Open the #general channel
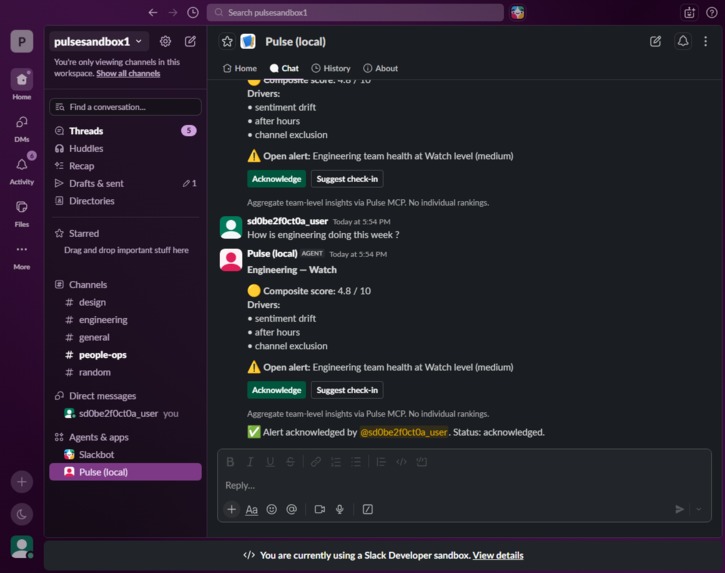The image size is (725, 573). click(x=125, y=338)
